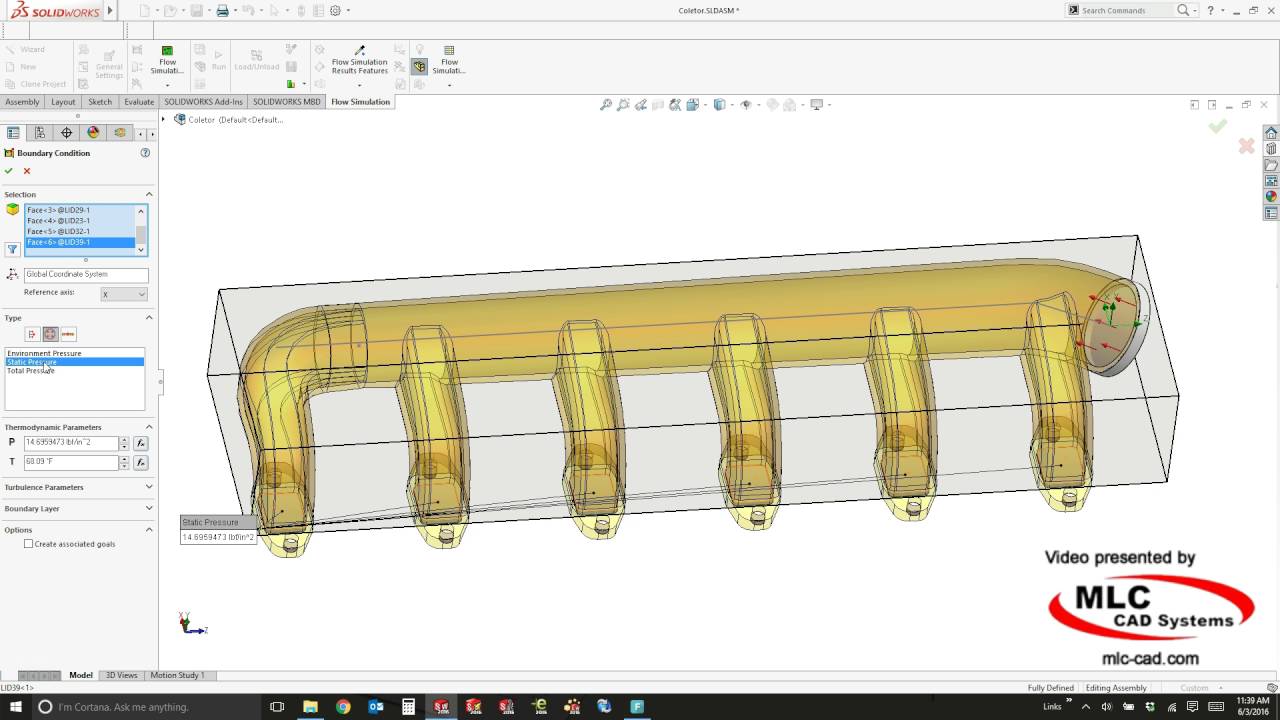Screen dimensions: 1280x720
Task: Expand the Turbulence Parameters section
Action: tap(78, 487)
